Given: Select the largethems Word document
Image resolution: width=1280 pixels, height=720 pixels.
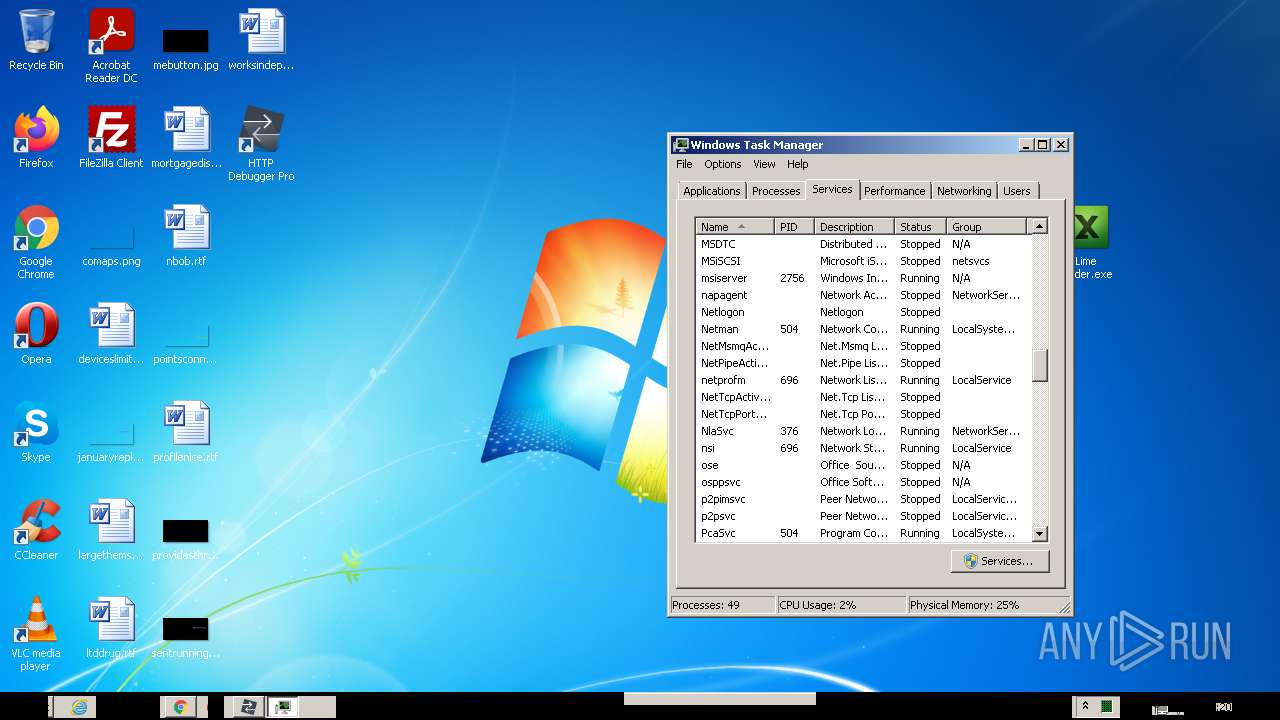Looking at the screenshot, I should pos(111,530).
